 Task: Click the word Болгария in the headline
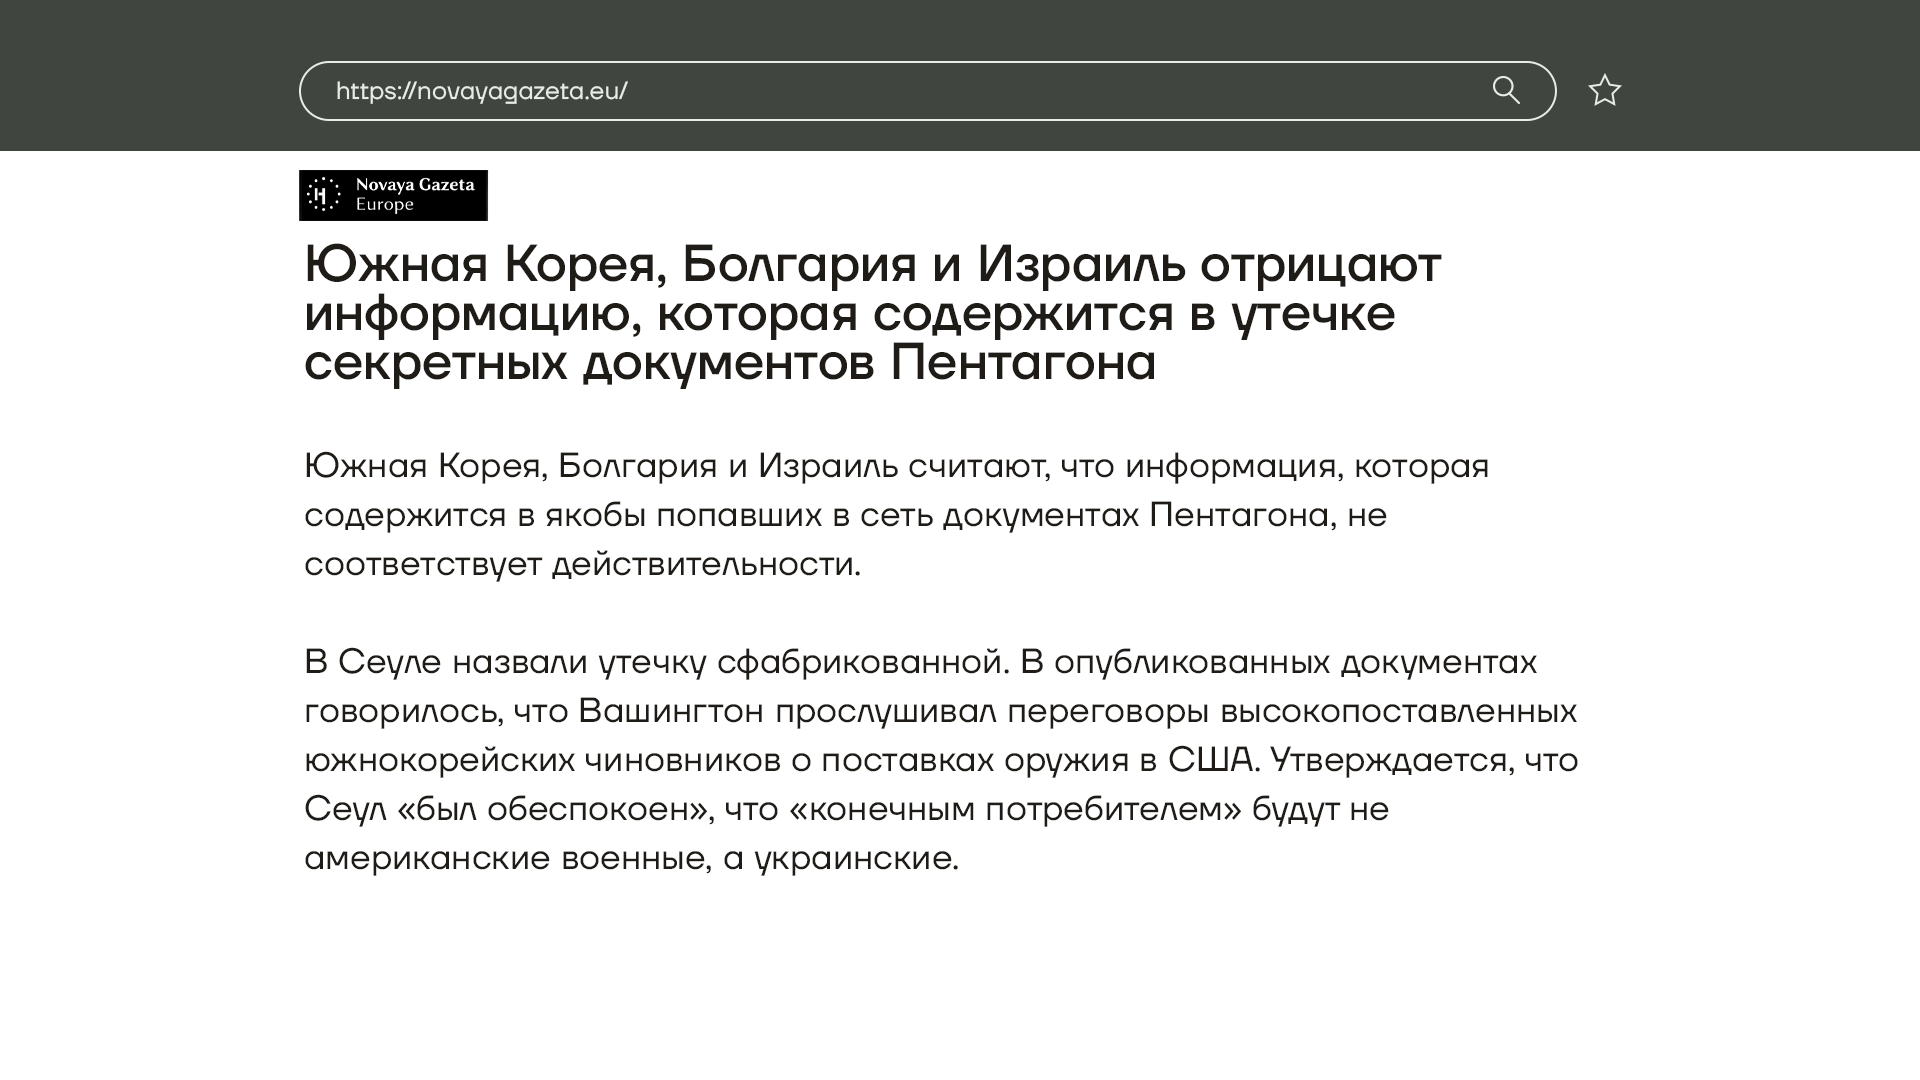[799, 265]
